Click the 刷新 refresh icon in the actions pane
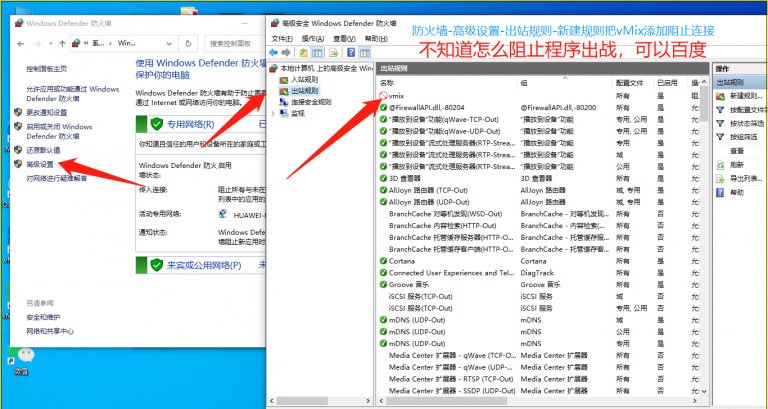 click(720, 165)
